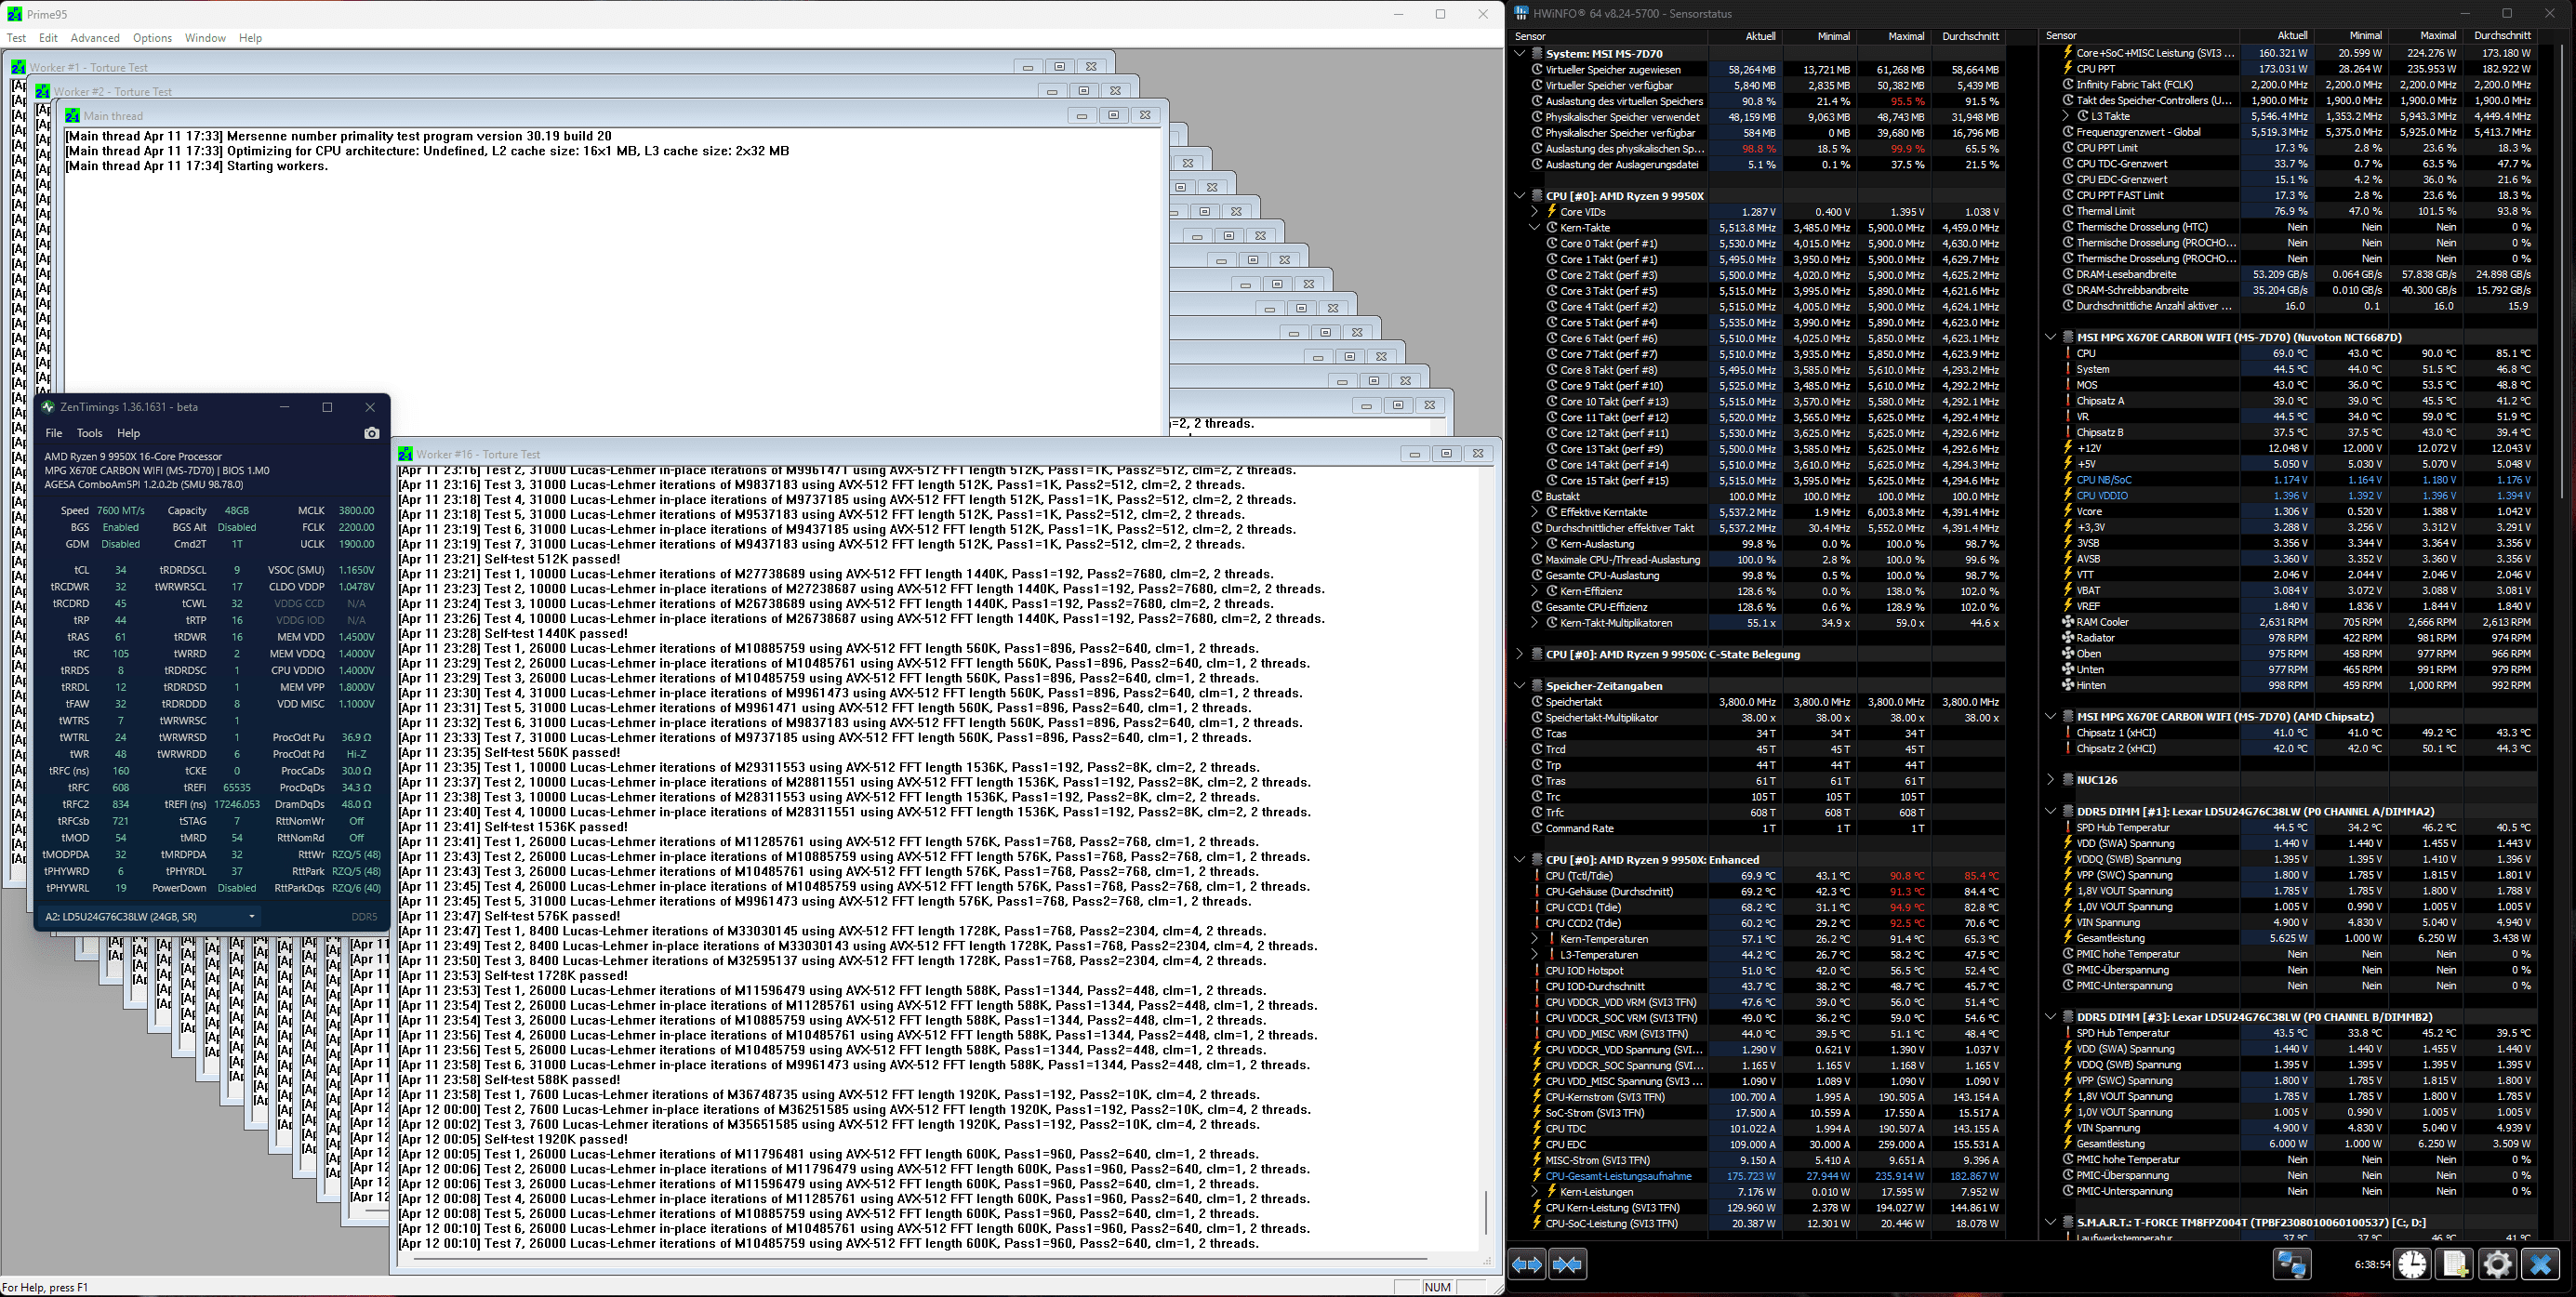This screenshot has width=2576, height=1297.
Task: Click Worker #16 vertical scrollbar thumb
Action: point(1485,1212)
